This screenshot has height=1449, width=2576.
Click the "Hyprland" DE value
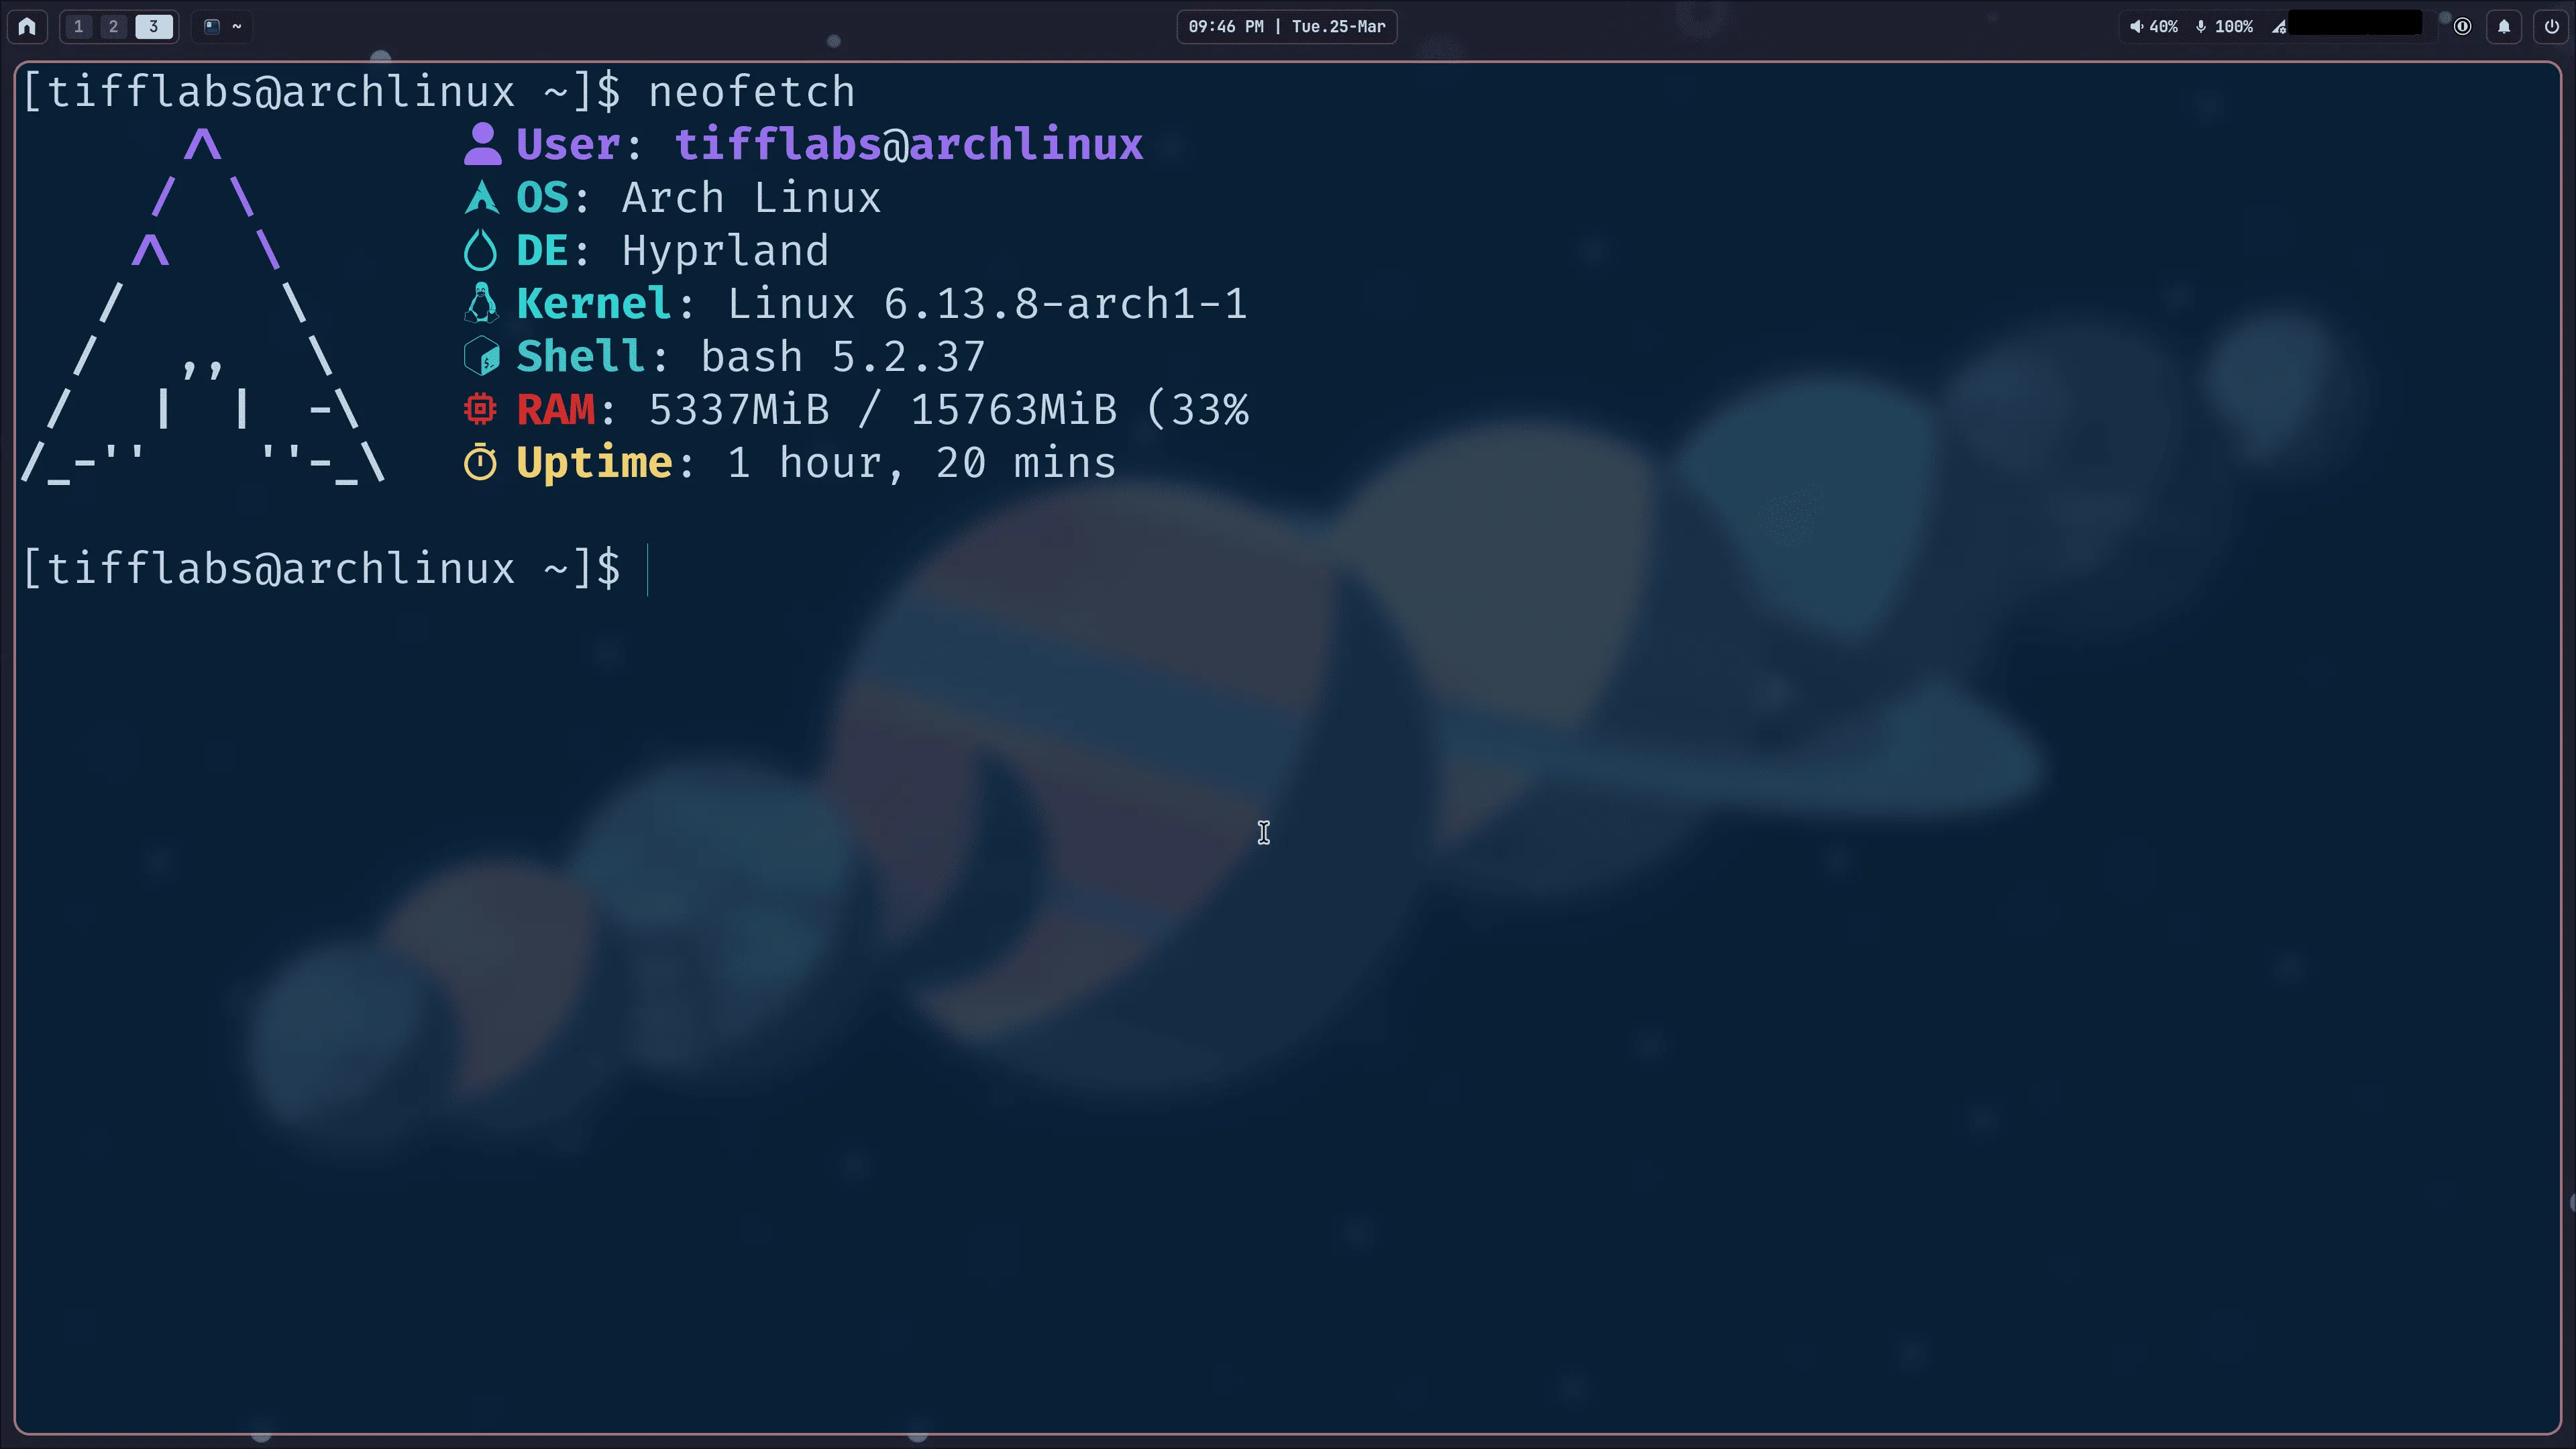click(x=725, y=251)
